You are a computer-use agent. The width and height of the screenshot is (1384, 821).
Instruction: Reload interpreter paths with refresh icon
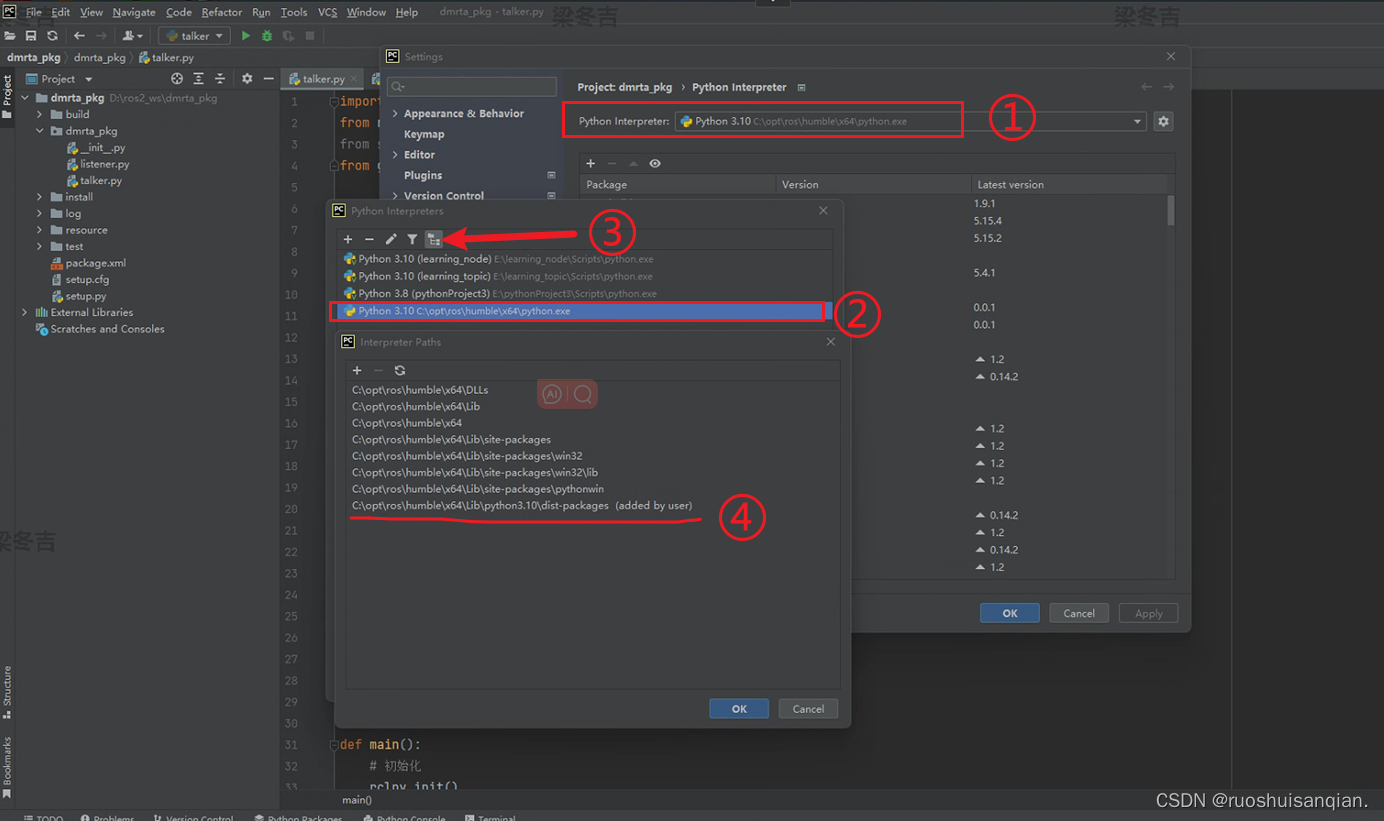pos(398,370)
